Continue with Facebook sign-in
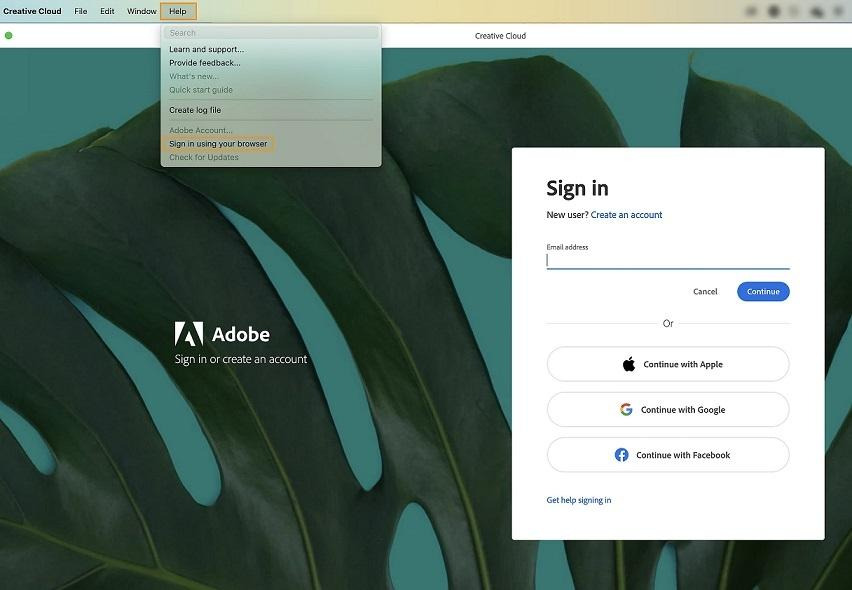The image size is (852, 590). [668, 455]
